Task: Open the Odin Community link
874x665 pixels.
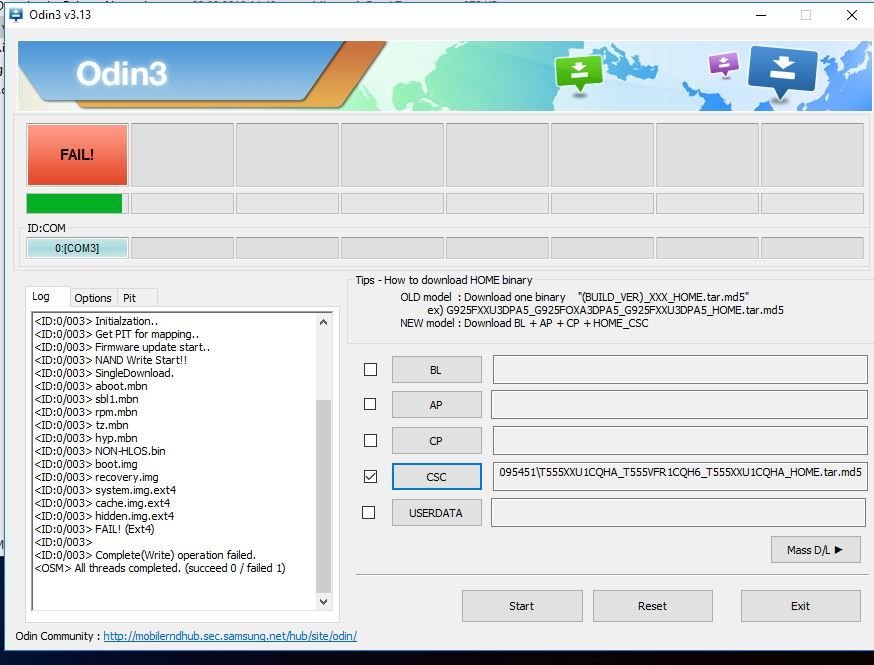Action: coord(230,636)
